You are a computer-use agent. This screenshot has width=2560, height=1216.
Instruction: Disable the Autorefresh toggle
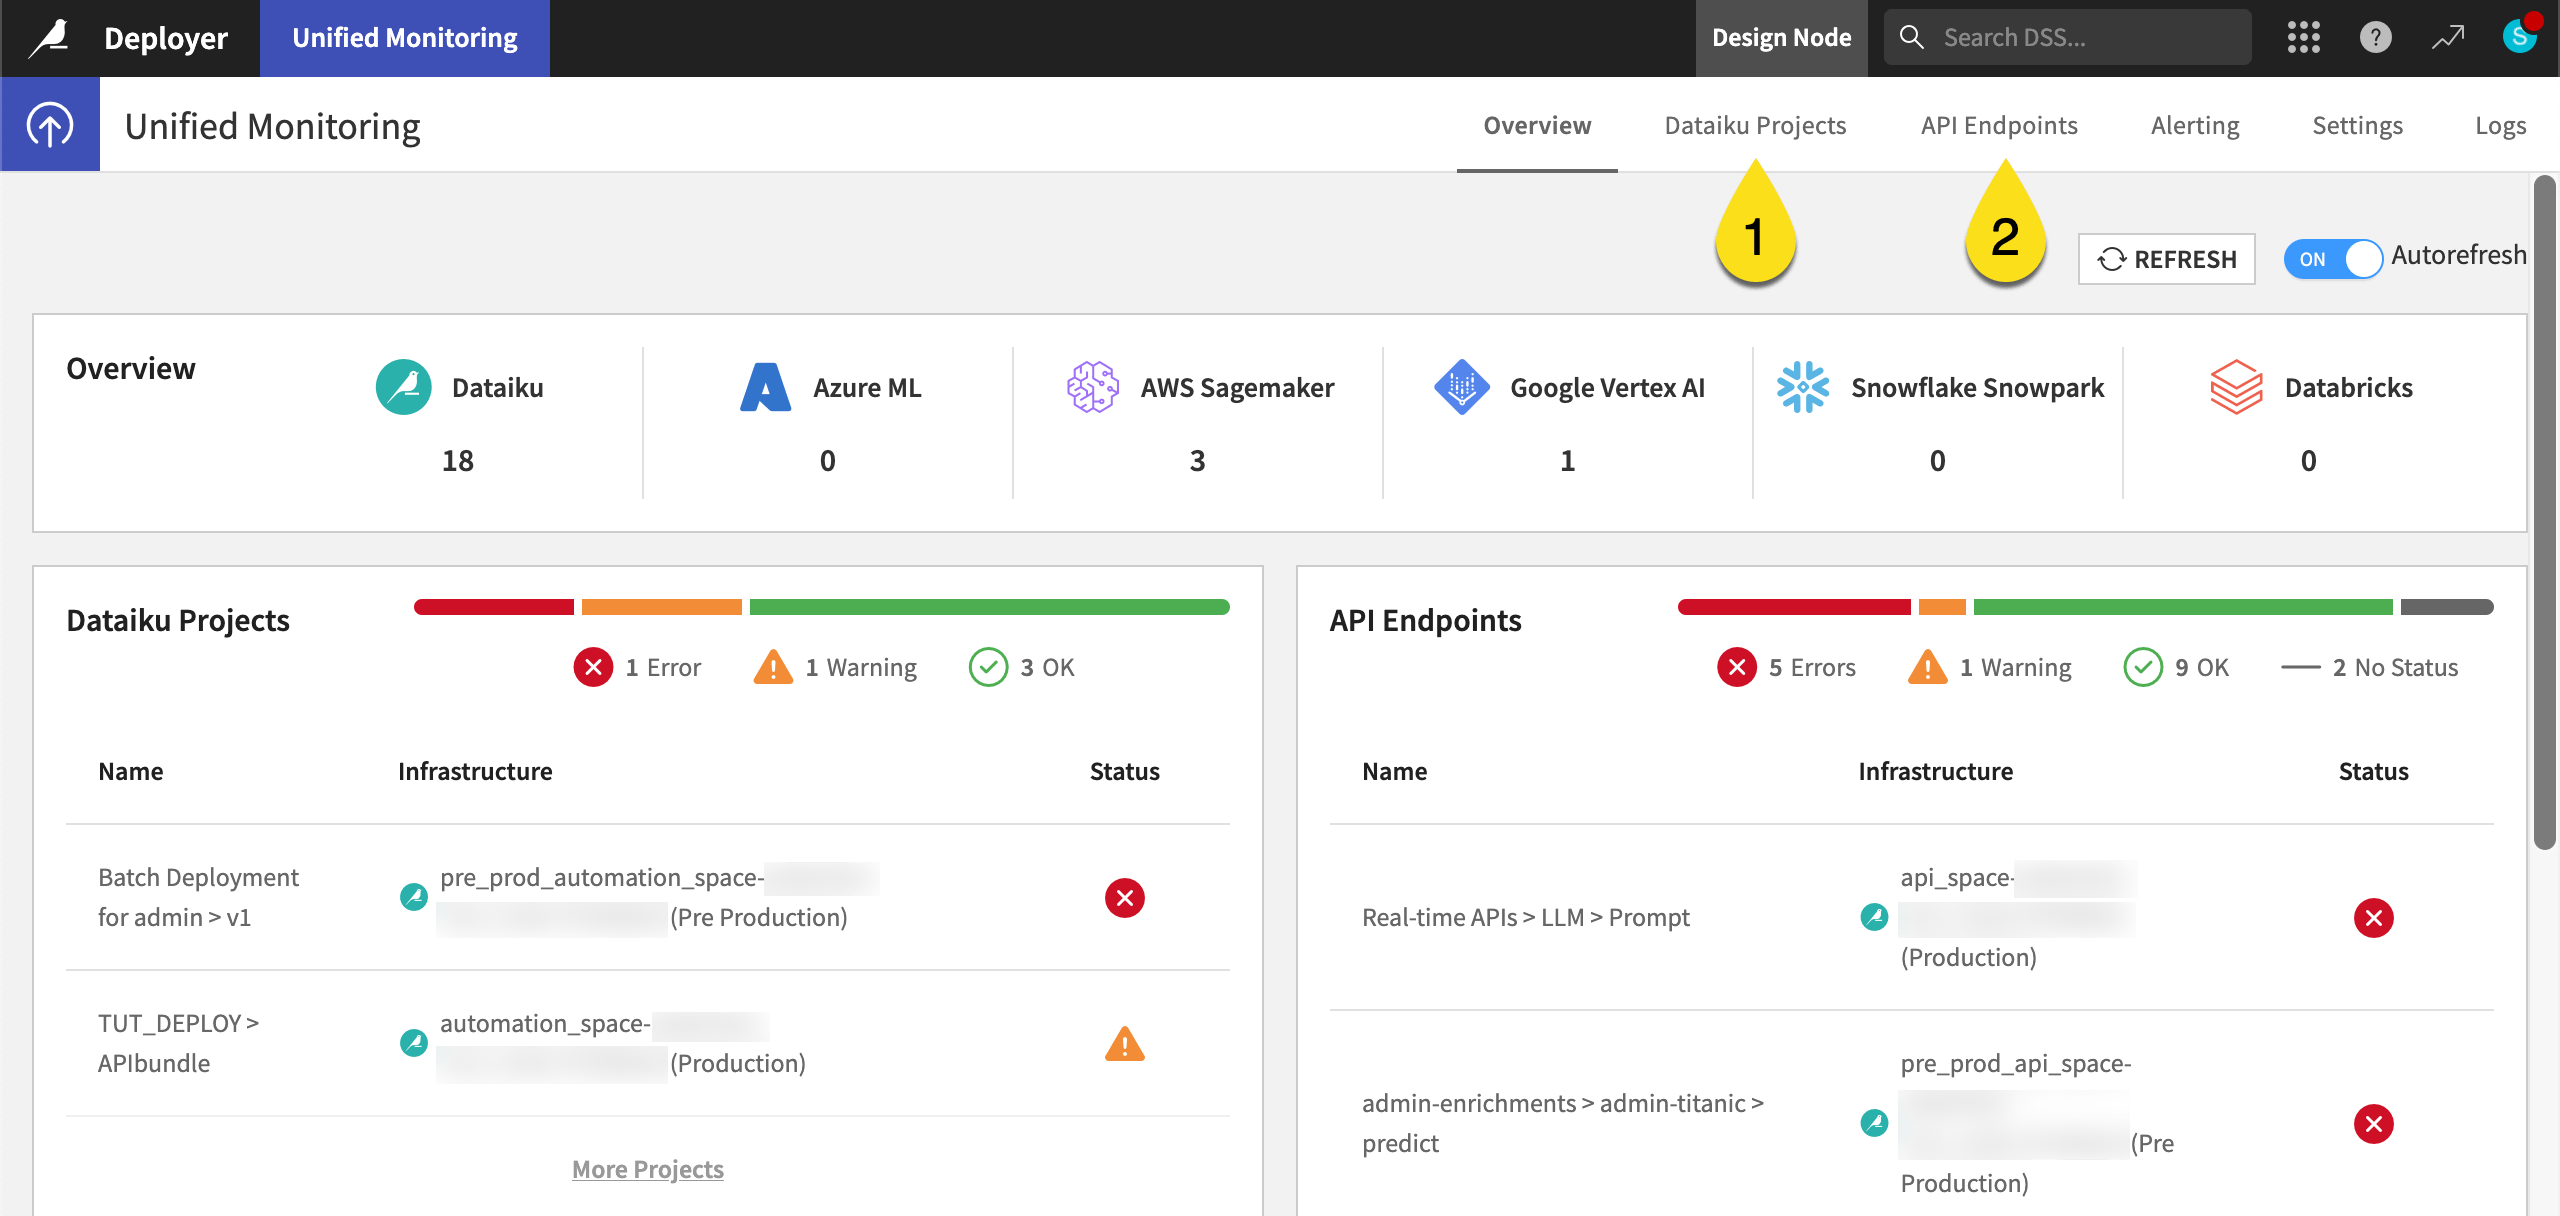click(x=2333, y=259)
